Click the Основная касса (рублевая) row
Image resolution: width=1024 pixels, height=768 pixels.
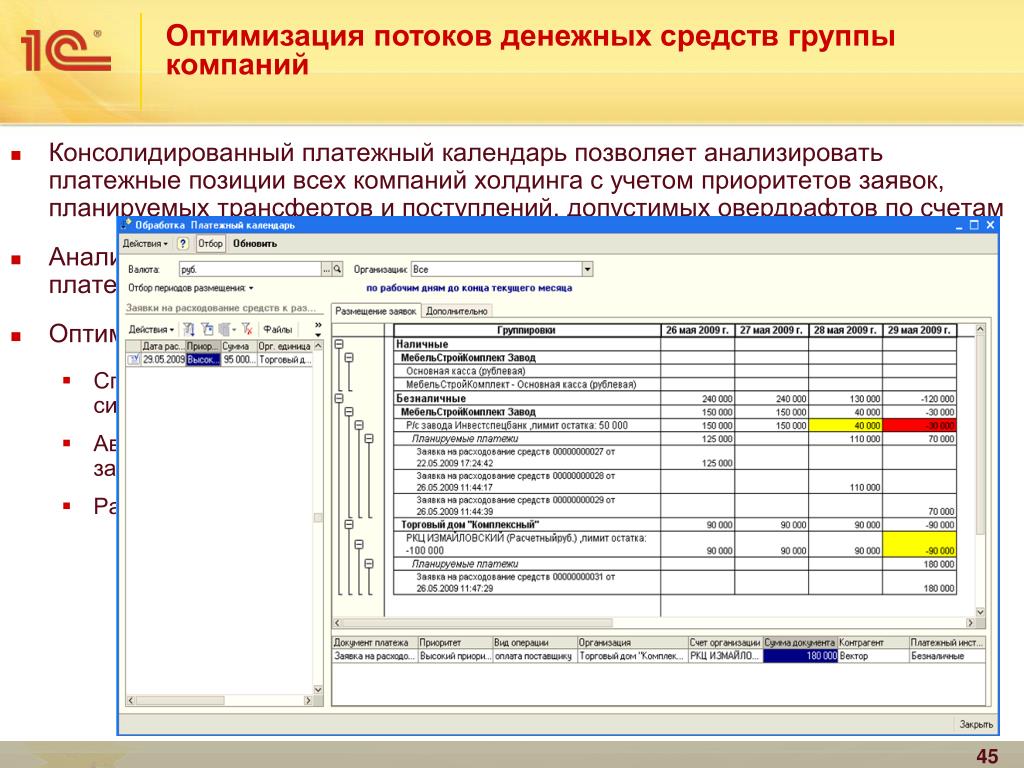pyautogui.click(x=527, y=371)
